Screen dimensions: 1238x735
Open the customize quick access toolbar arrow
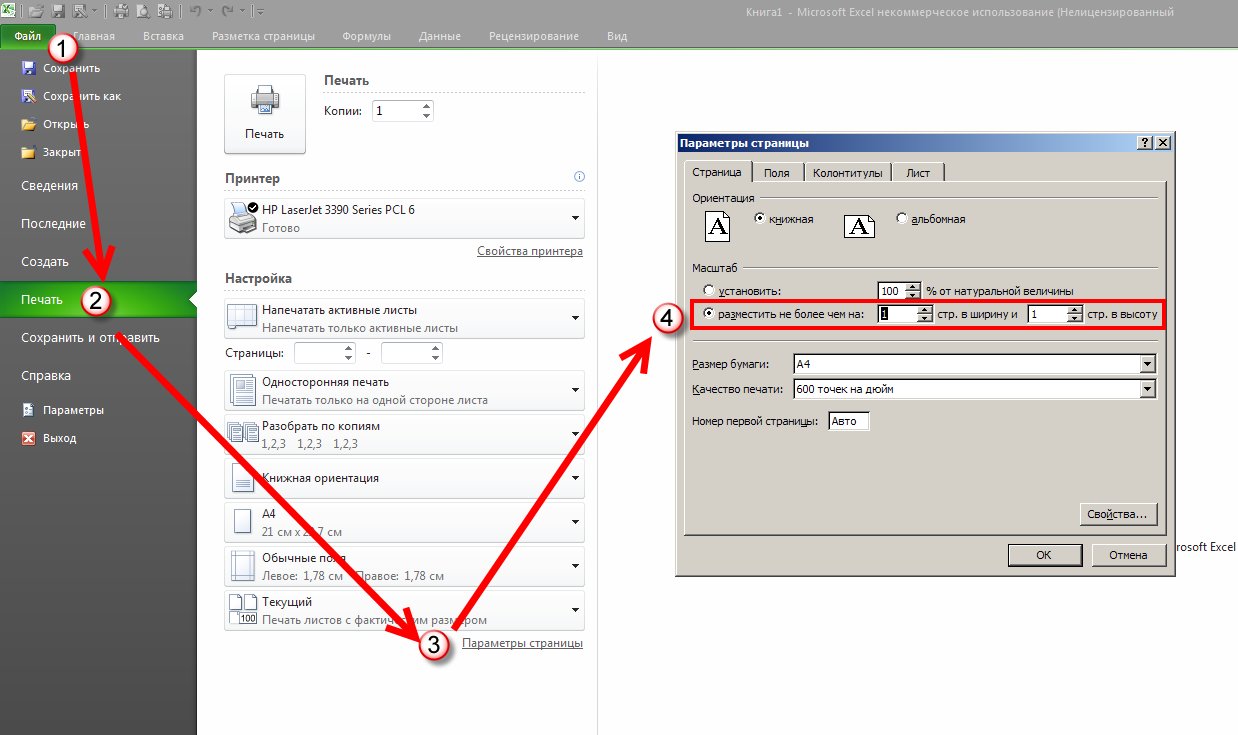point(260,12)
